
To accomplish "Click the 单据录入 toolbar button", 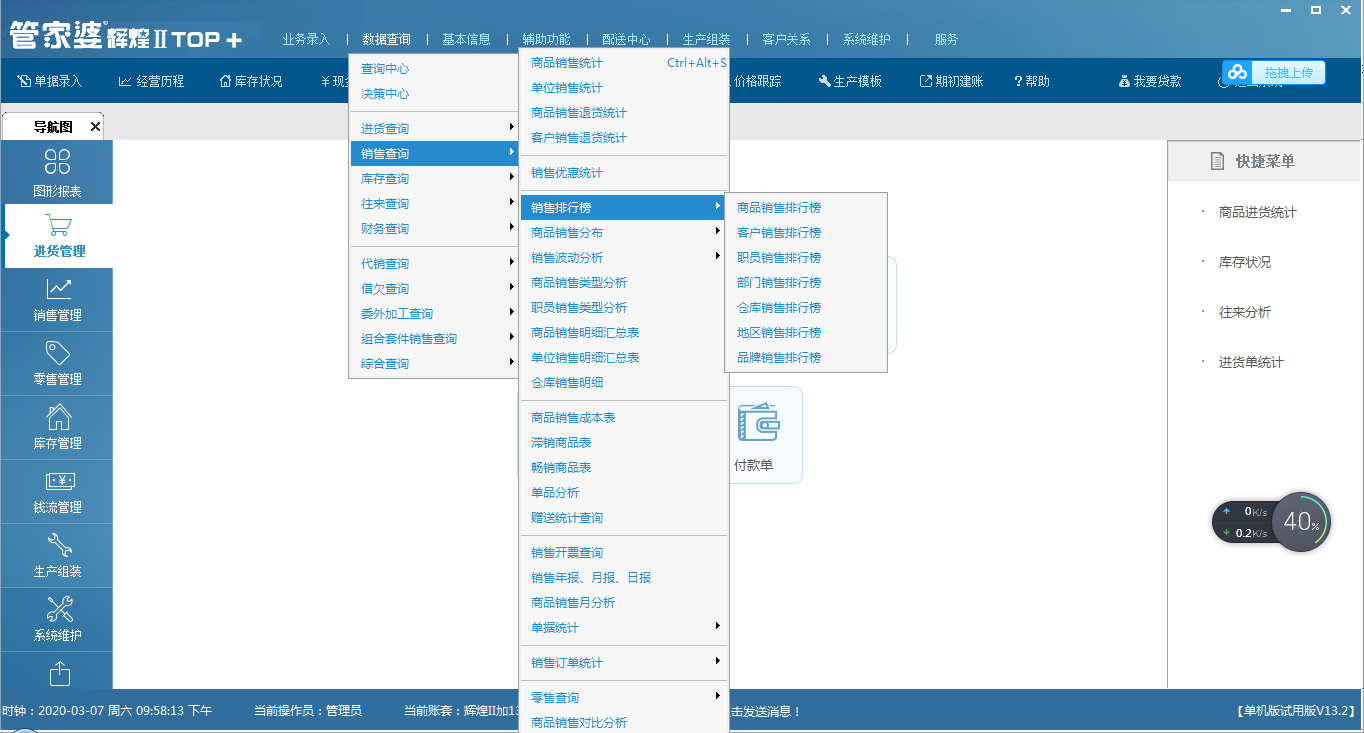I will (51, 81).
